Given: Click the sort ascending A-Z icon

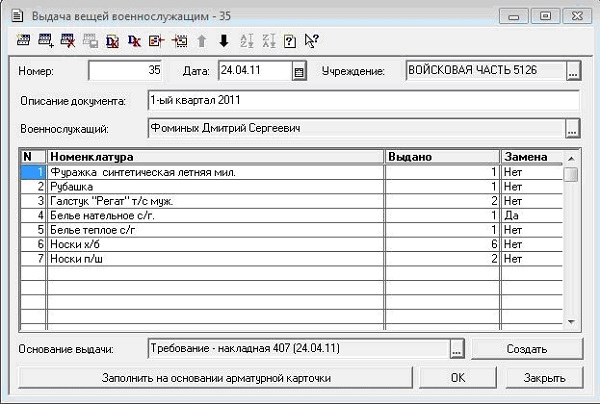Looking at the screenshot, I should (x=245, y=41).
